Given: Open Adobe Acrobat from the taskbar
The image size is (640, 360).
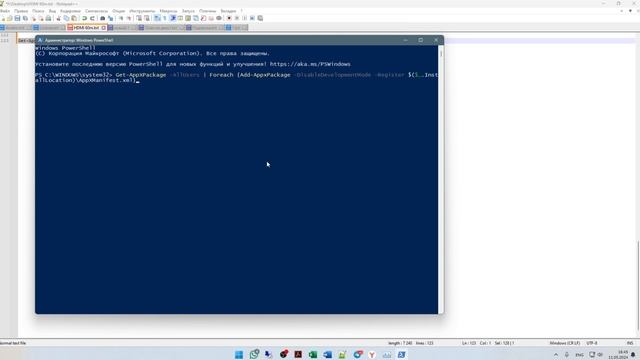Looking at the screenshot, I should 298,354.
